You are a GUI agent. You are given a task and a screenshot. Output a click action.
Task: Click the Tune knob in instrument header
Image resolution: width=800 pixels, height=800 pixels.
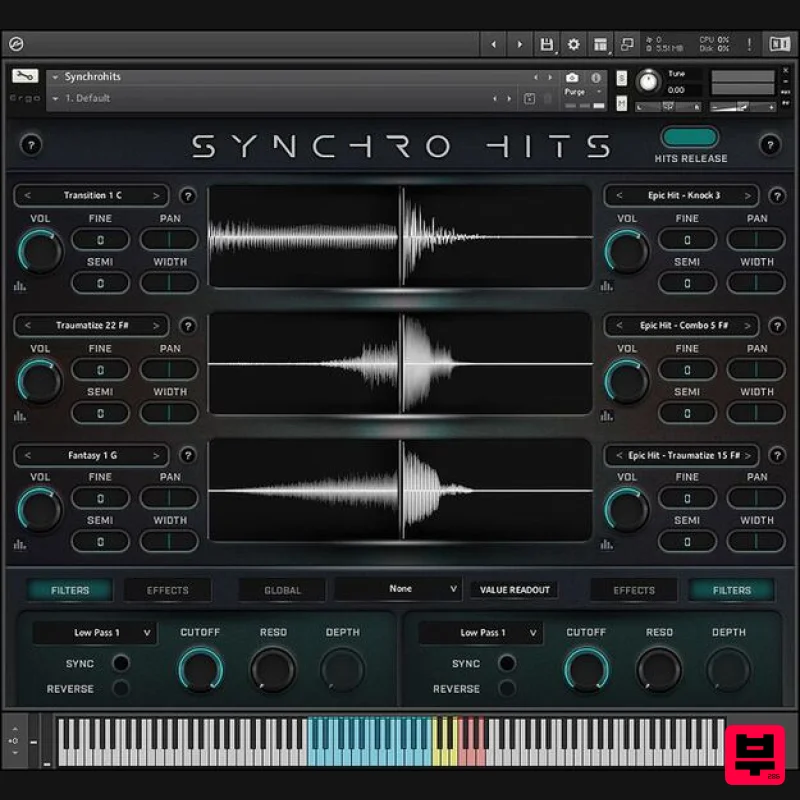[648, 82]
